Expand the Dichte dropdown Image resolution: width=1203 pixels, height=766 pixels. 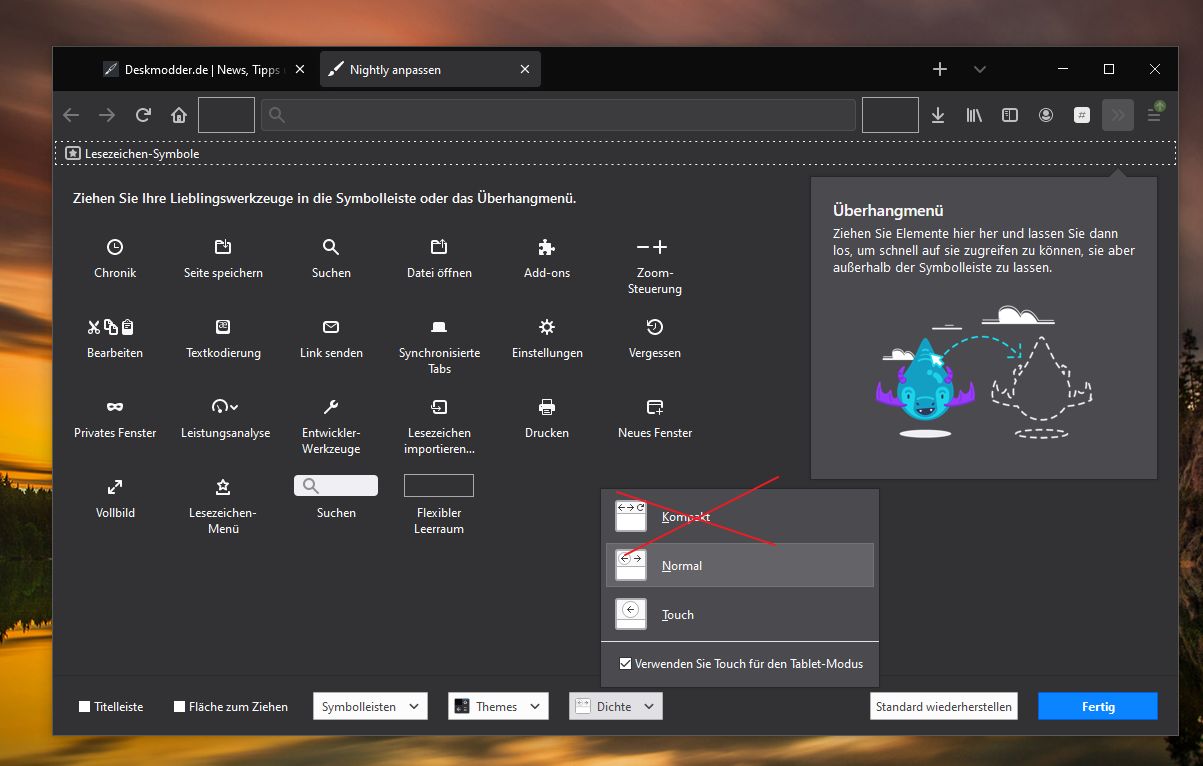click(x=616, y=706)
